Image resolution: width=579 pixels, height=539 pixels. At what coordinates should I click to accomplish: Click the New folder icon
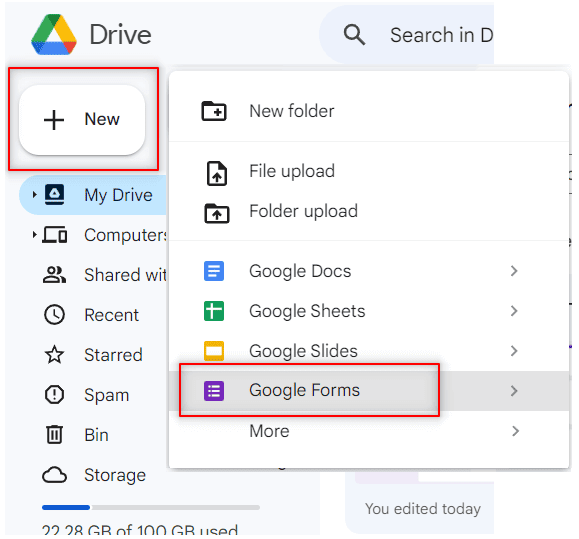[x=214, y=111]
